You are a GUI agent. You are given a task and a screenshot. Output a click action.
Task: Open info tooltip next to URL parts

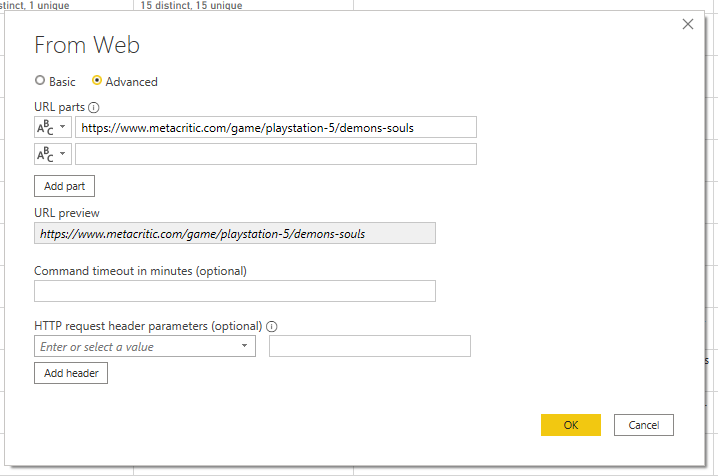tap(93, 108)
